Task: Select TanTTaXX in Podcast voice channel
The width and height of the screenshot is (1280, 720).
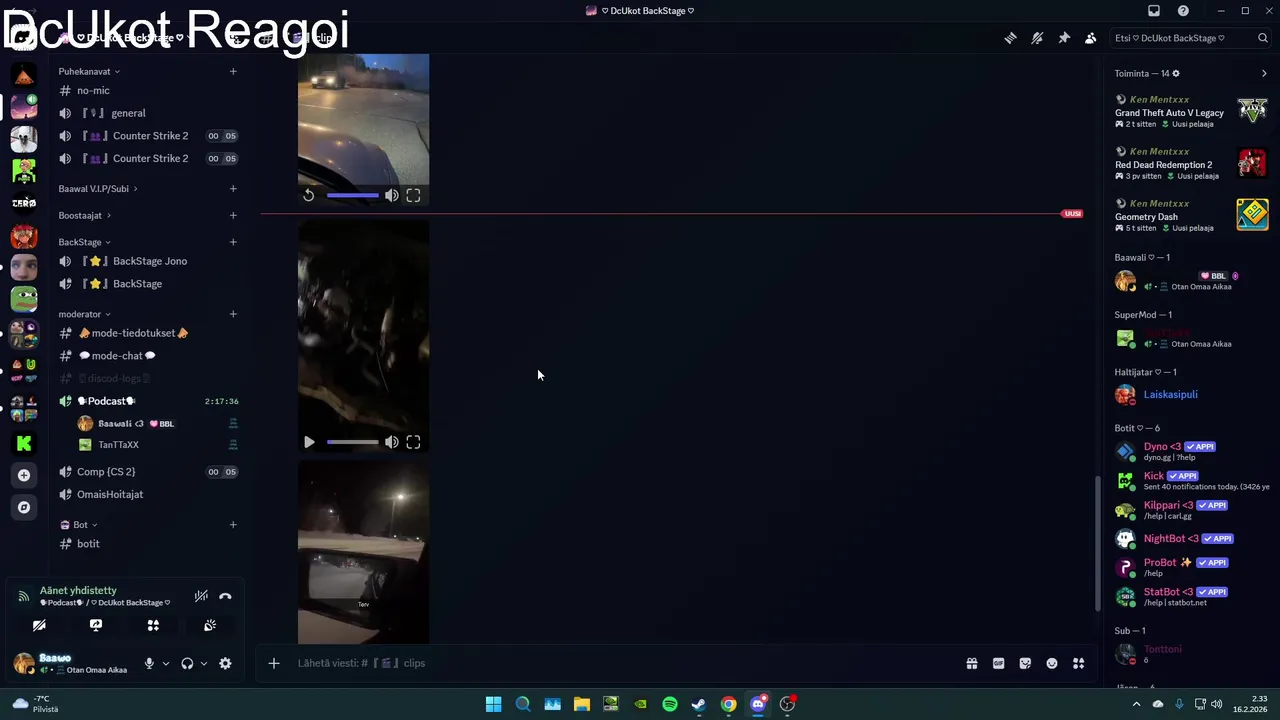Action: [x=157, y=444]
